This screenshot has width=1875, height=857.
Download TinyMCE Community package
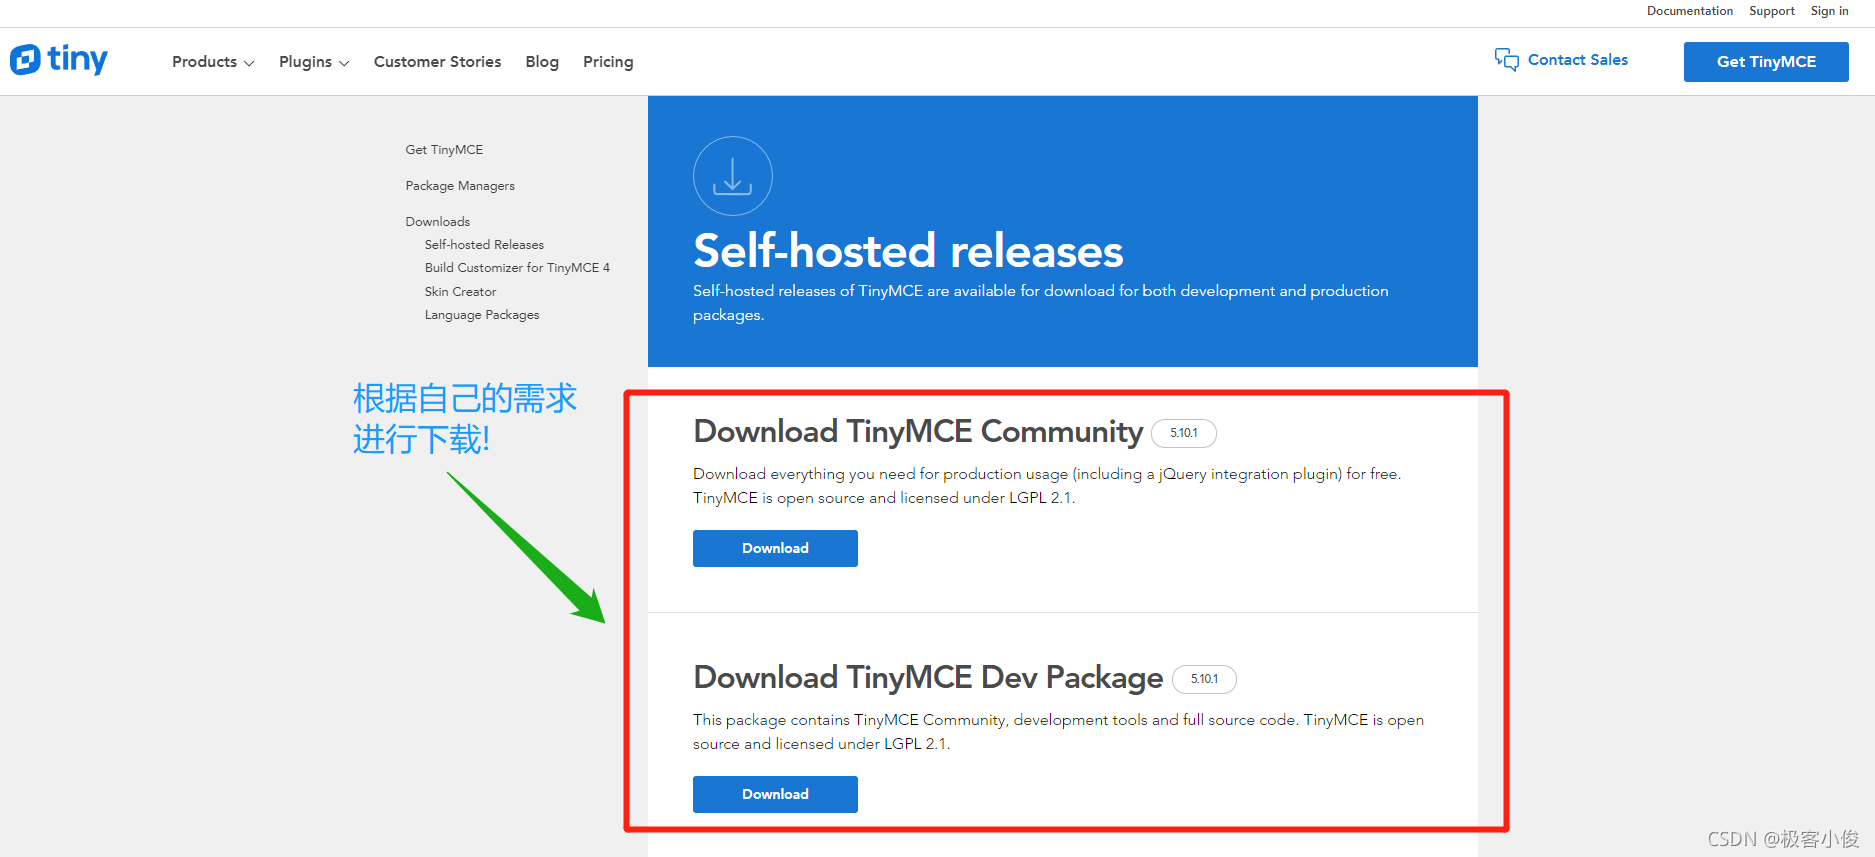tap(775, 548)
